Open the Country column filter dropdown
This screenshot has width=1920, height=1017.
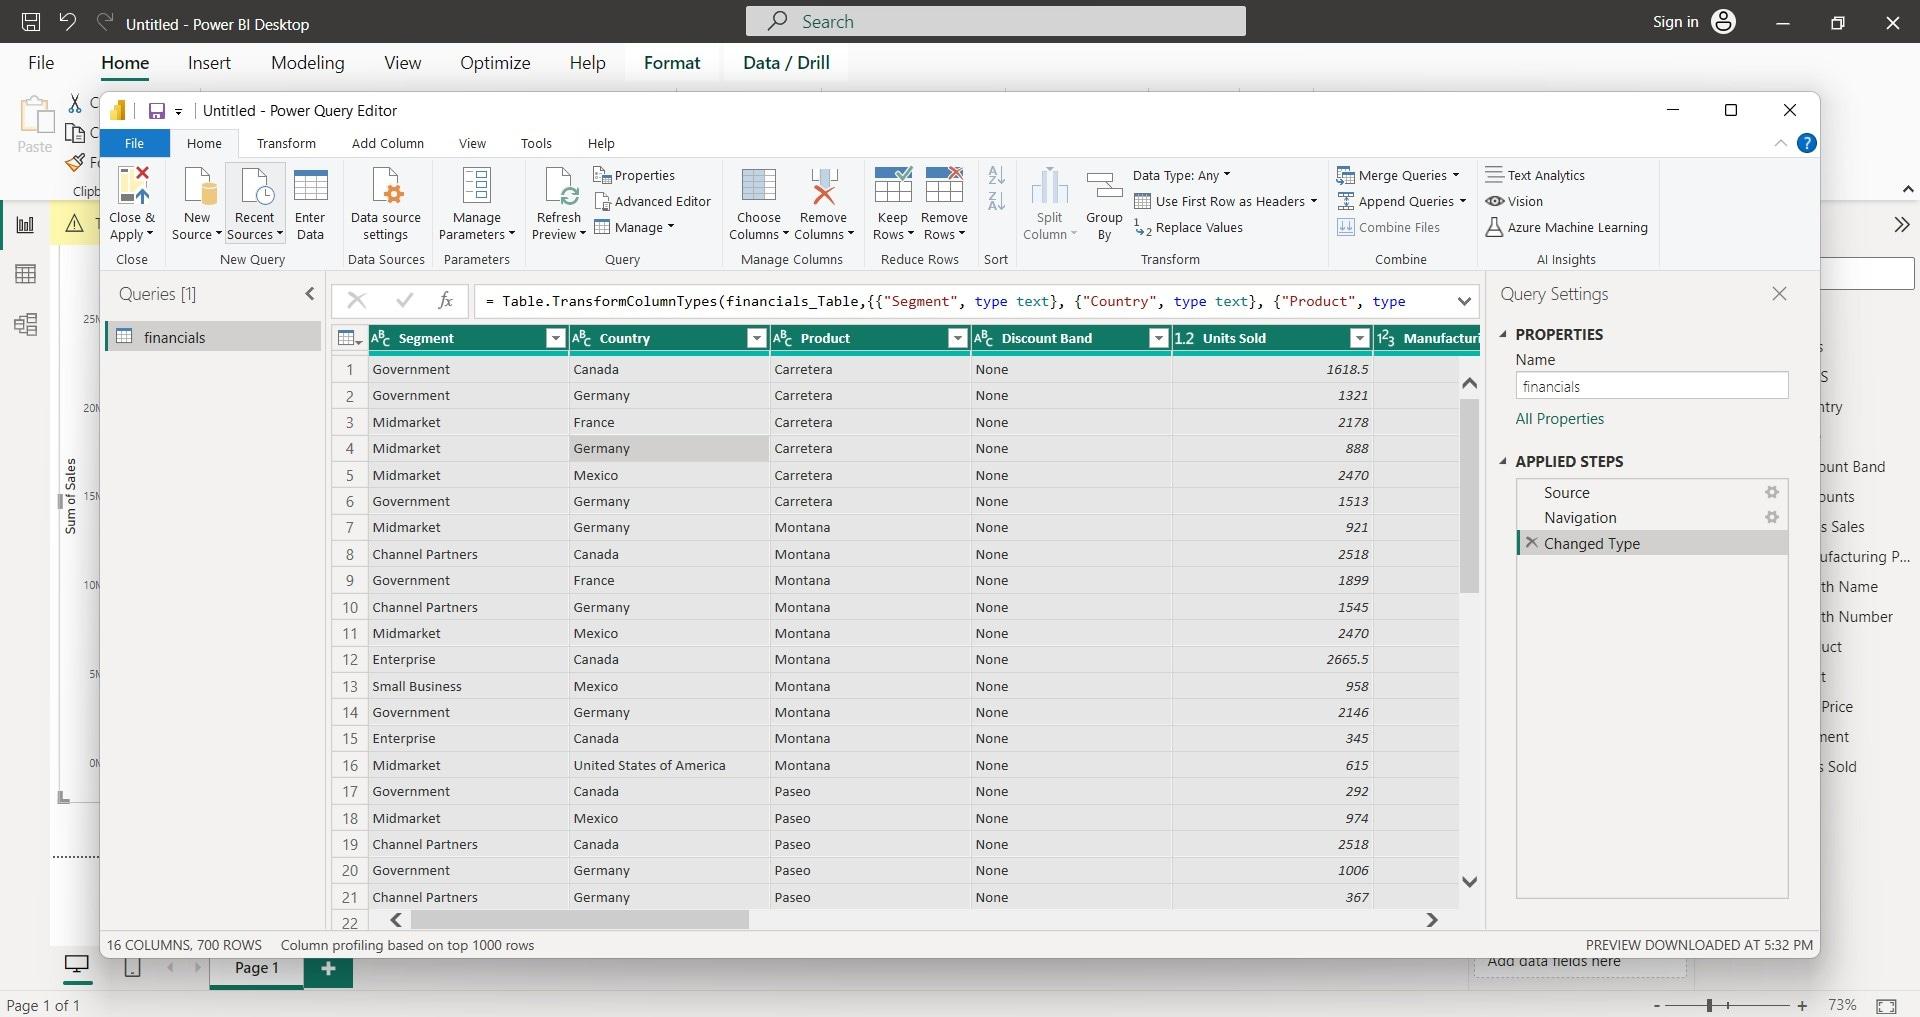[x=756, y=338]
